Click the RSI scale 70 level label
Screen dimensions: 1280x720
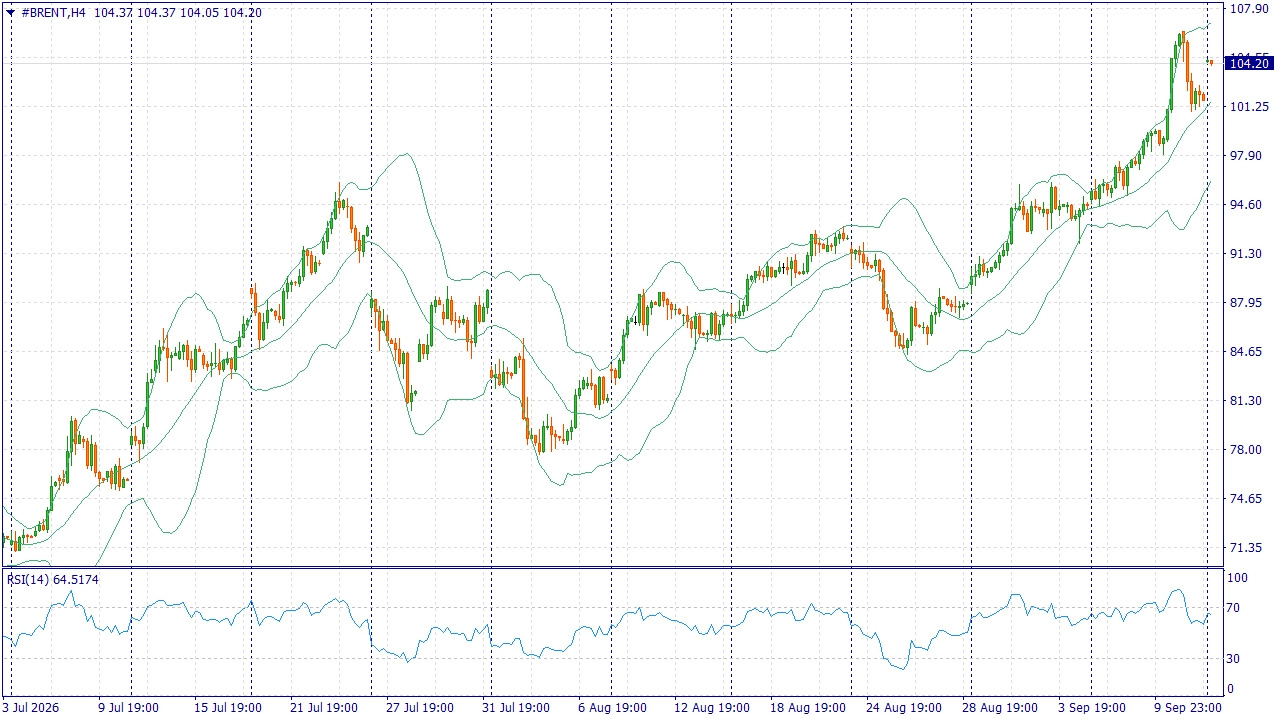point(1235,608)
